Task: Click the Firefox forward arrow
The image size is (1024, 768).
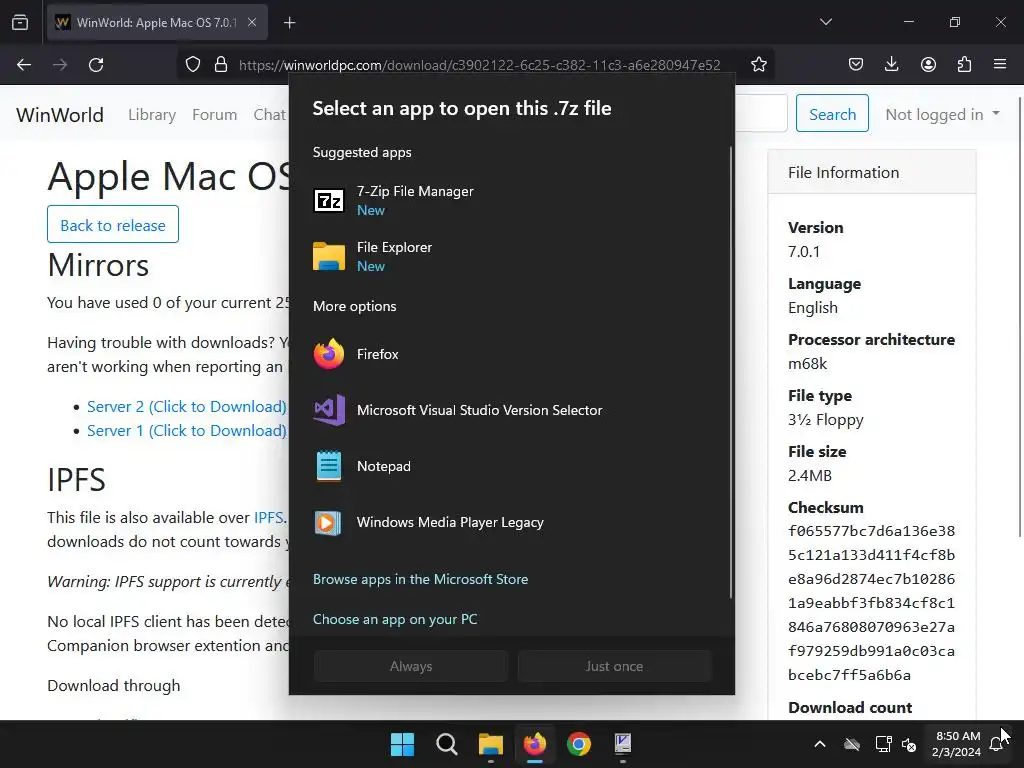Action: click(x=60, y=65)
